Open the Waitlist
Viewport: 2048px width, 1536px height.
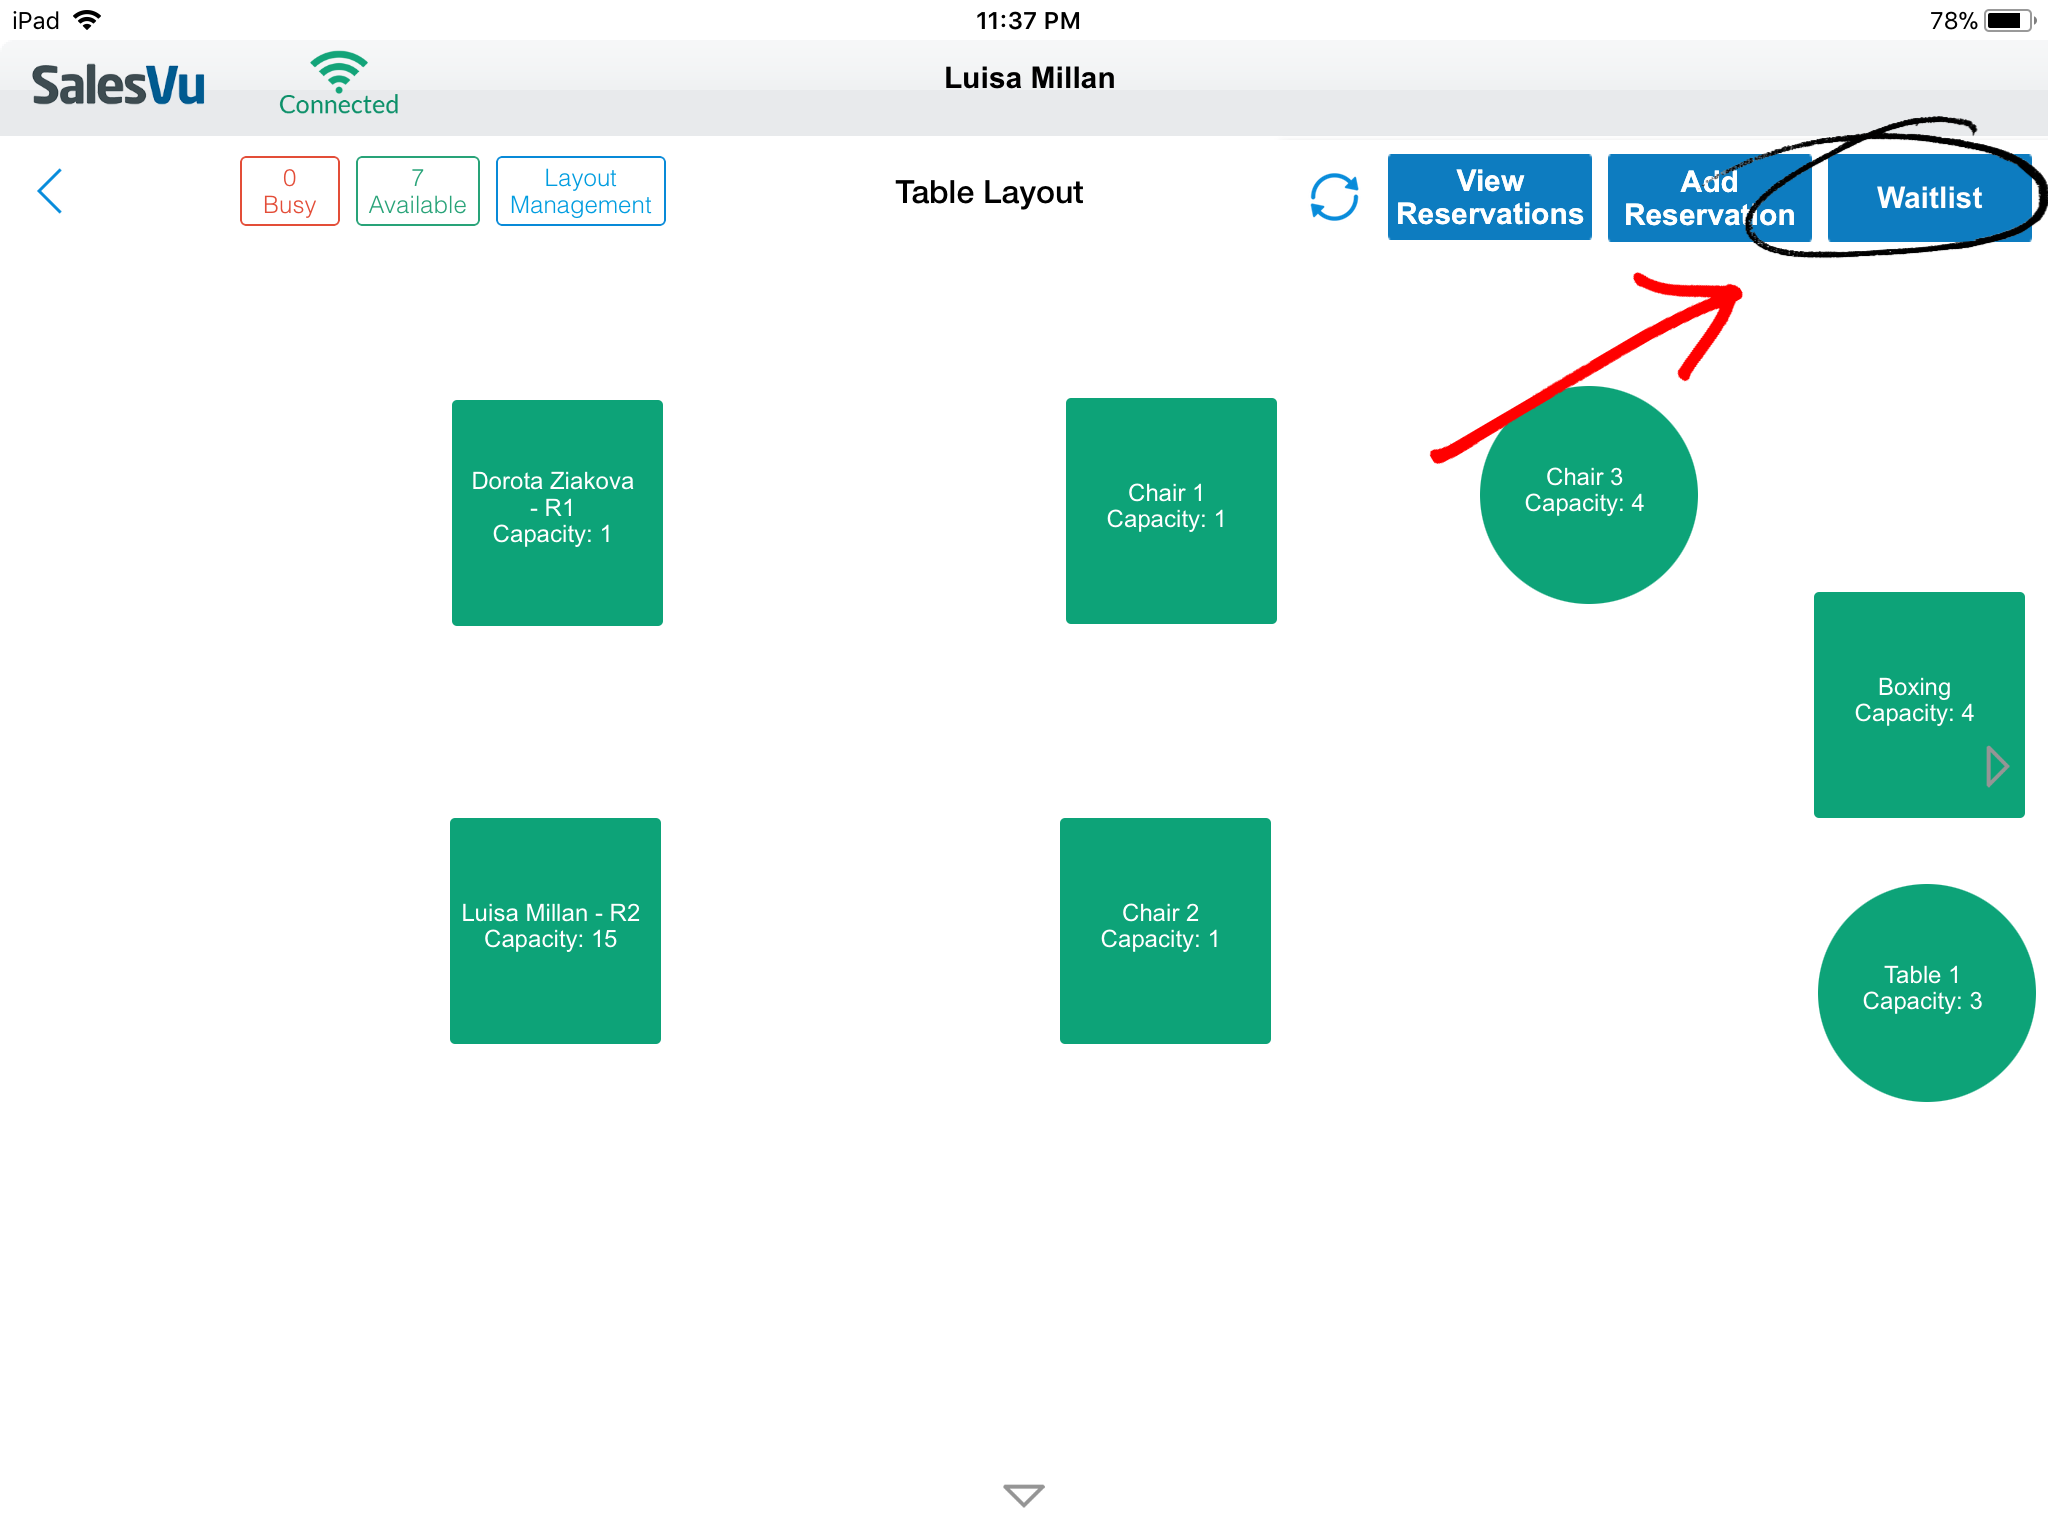[x=1928, y=197]
